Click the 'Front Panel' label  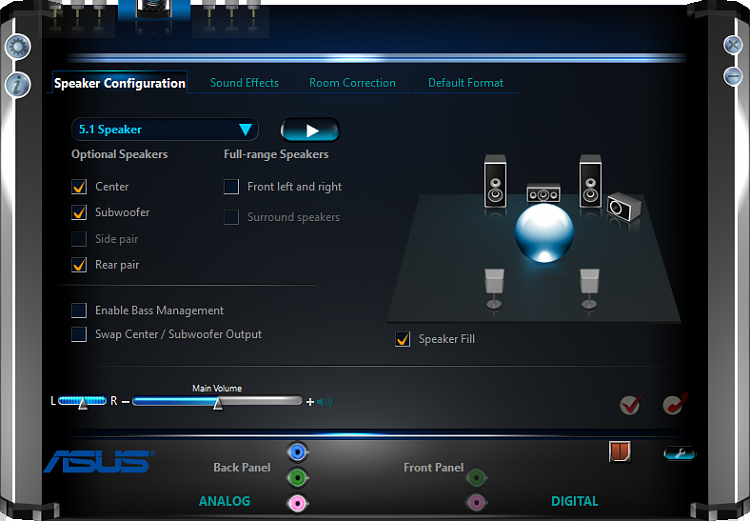(433, 467)
